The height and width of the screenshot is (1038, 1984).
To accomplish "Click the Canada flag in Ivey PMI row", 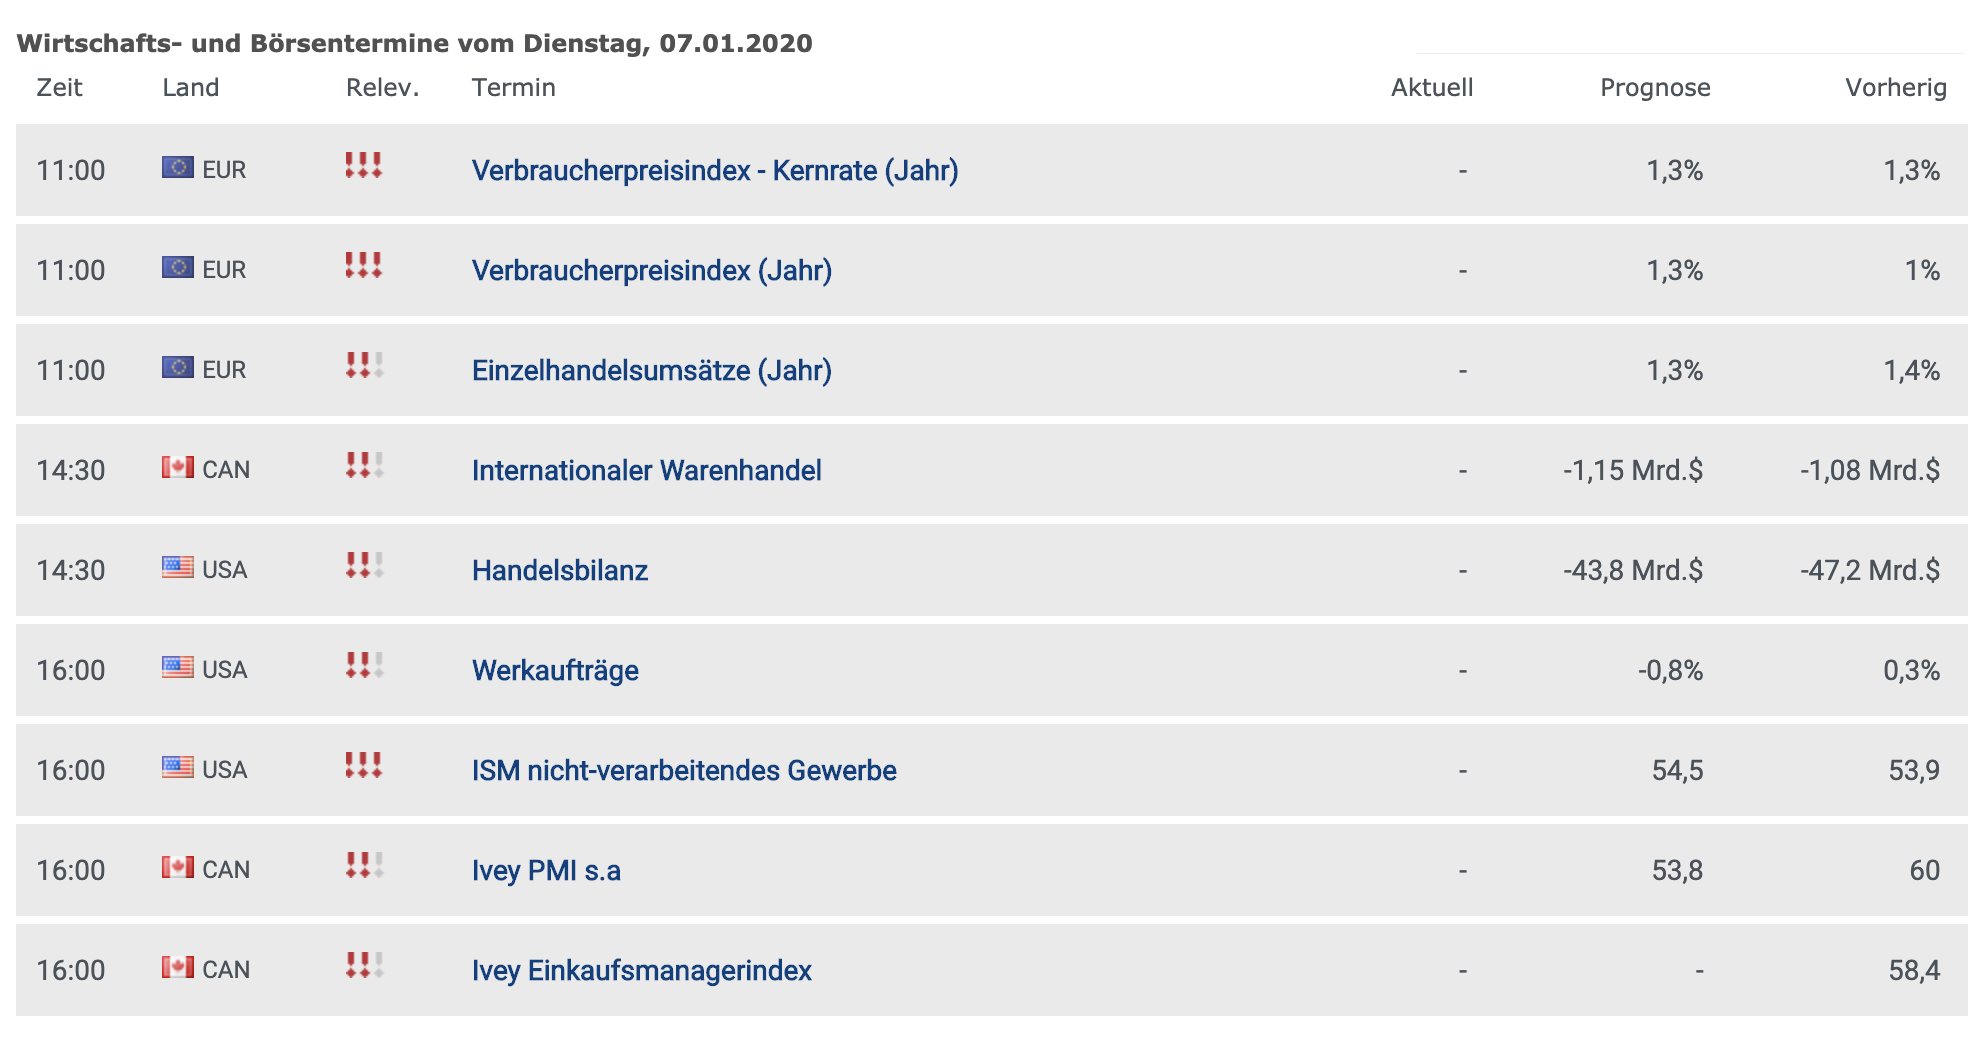I will 178,867.
